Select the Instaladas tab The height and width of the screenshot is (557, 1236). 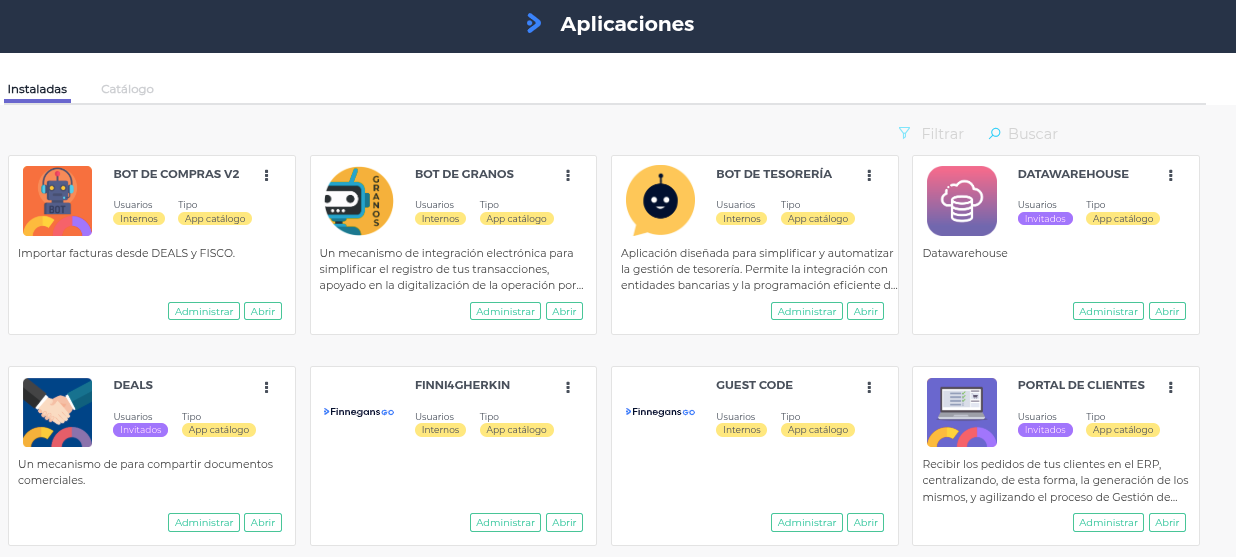pos(37,89)
